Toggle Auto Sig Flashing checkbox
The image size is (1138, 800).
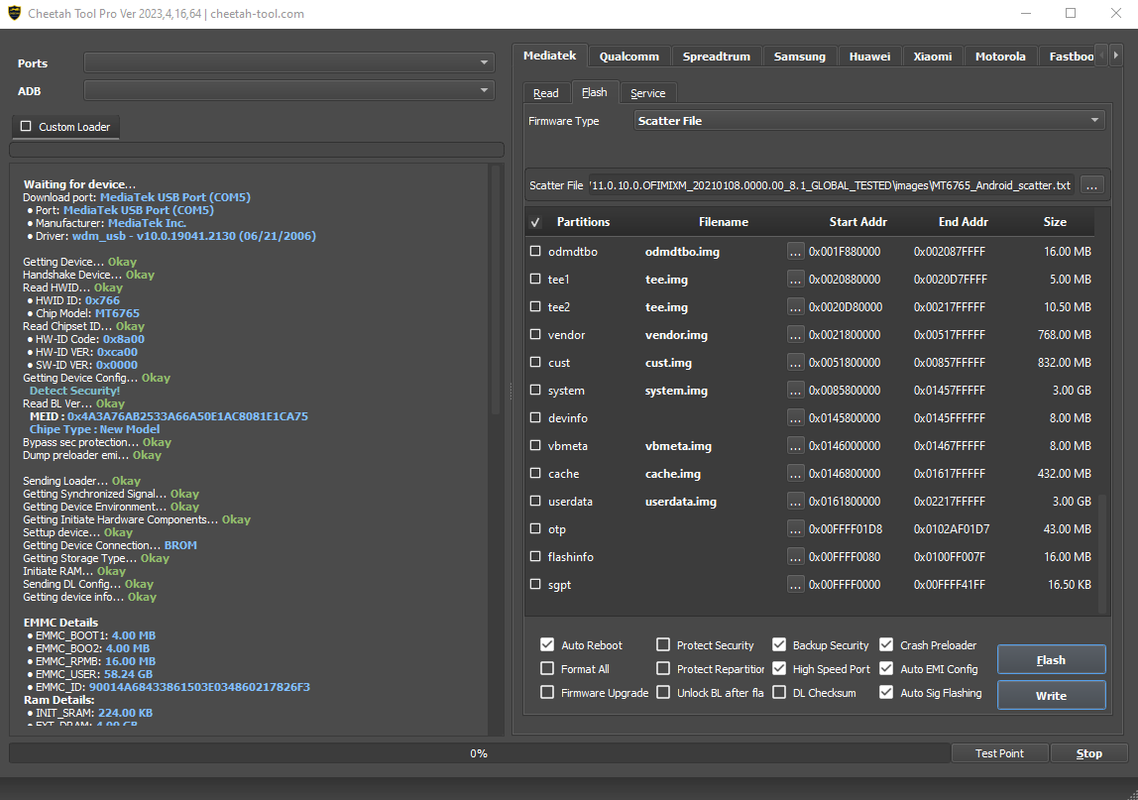tap(886, 693)
